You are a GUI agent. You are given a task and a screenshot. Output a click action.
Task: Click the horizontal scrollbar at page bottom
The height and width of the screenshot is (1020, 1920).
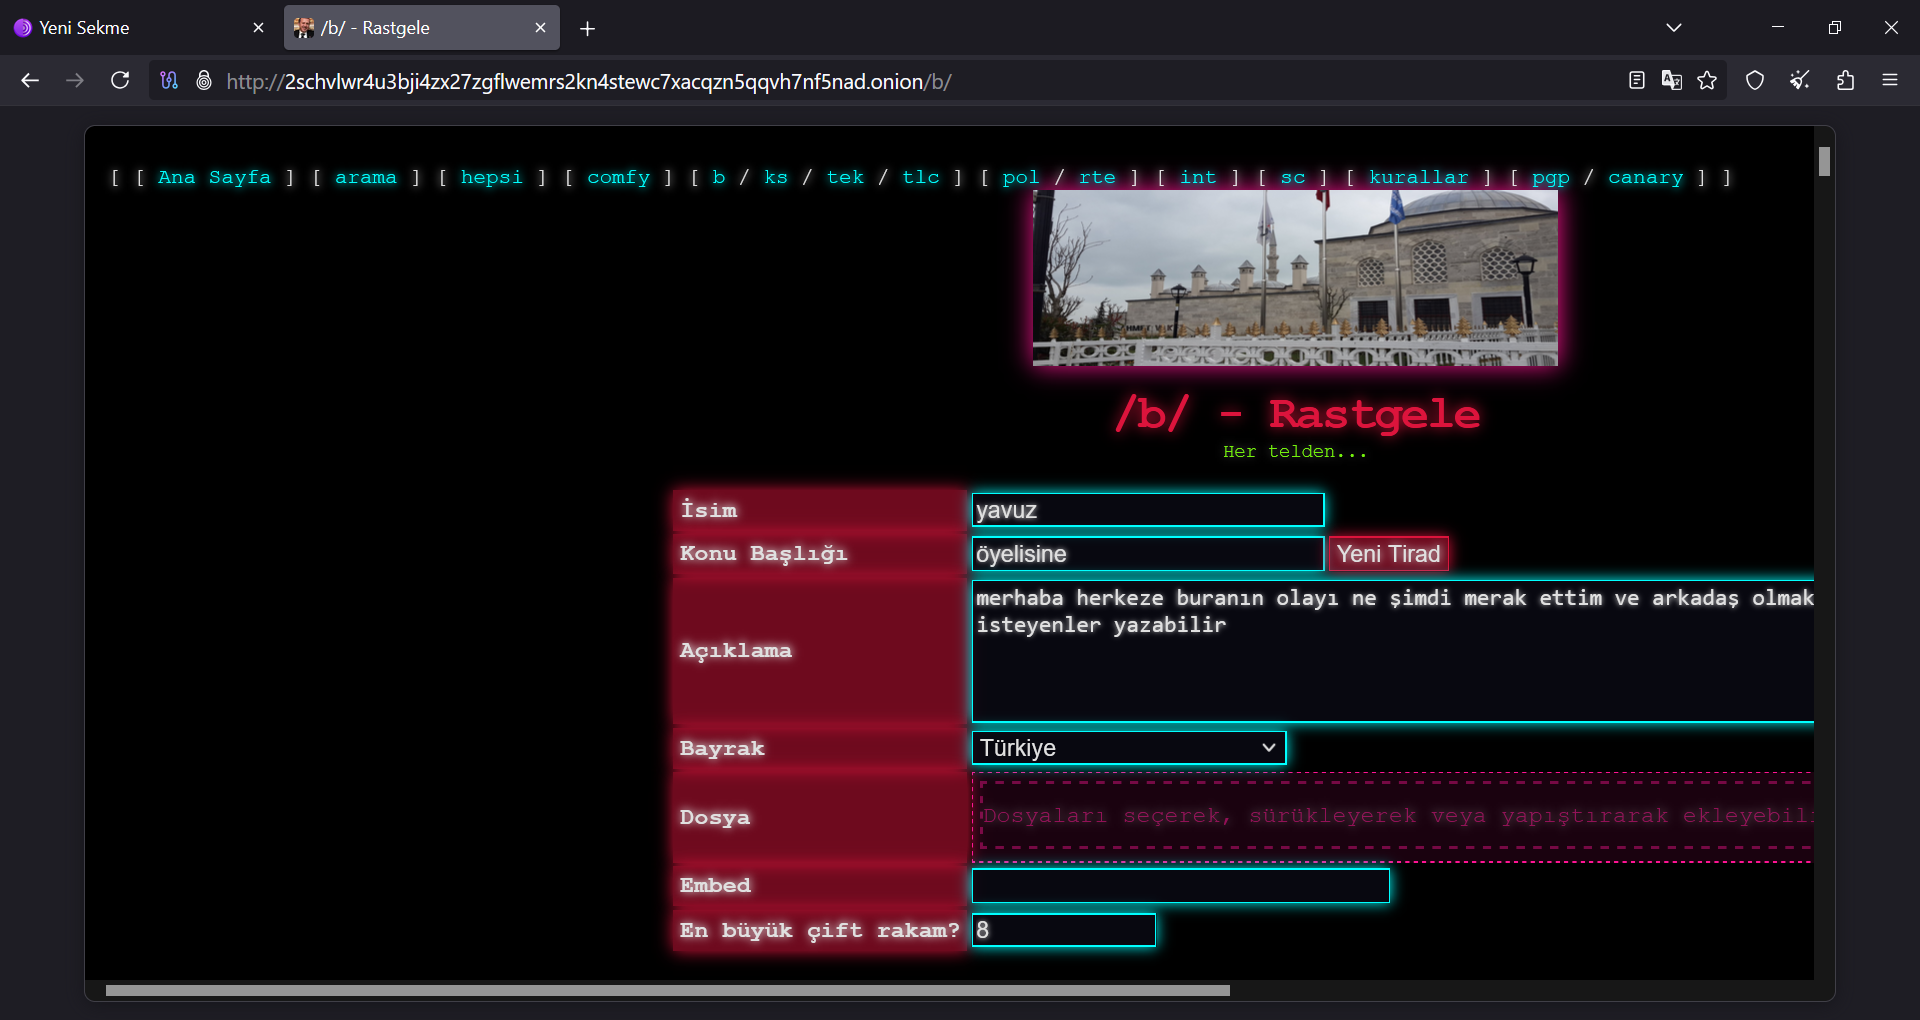point(667,990)
